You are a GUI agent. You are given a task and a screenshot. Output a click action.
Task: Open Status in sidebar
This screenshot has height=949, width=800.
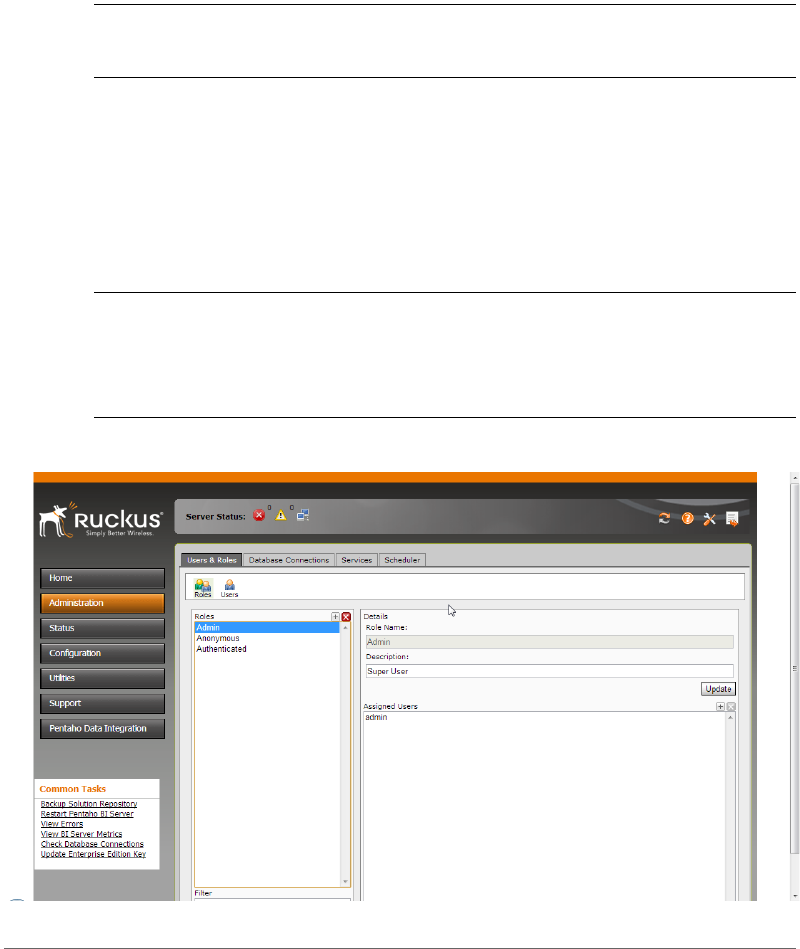pos(102,628)
